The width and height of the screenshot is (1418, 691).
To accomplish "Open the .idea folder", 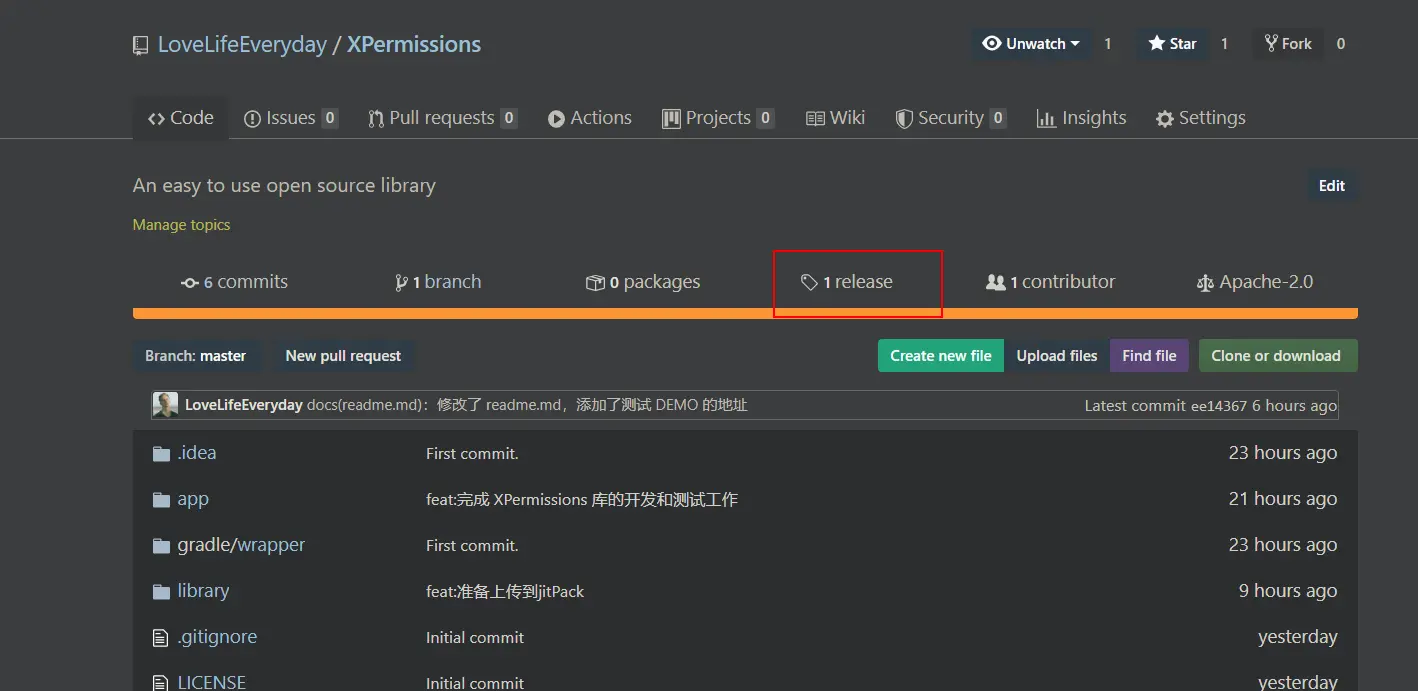I will coord(196,453).
